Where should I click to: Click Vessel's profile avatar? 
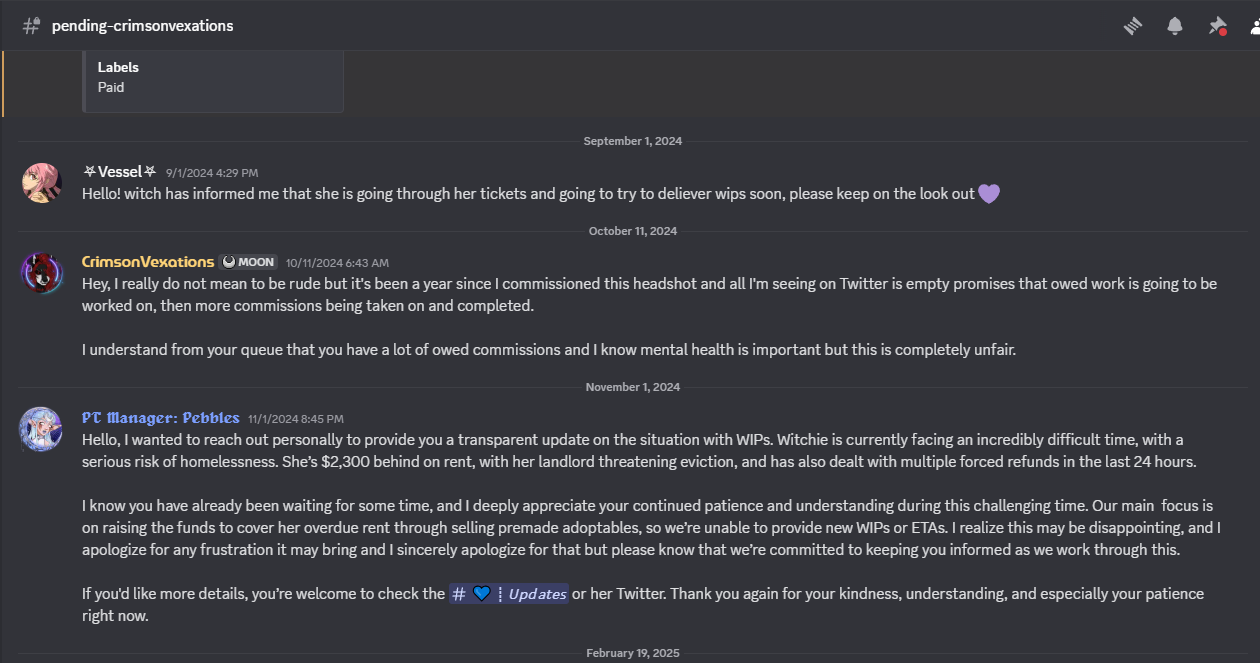pos(41,183)
